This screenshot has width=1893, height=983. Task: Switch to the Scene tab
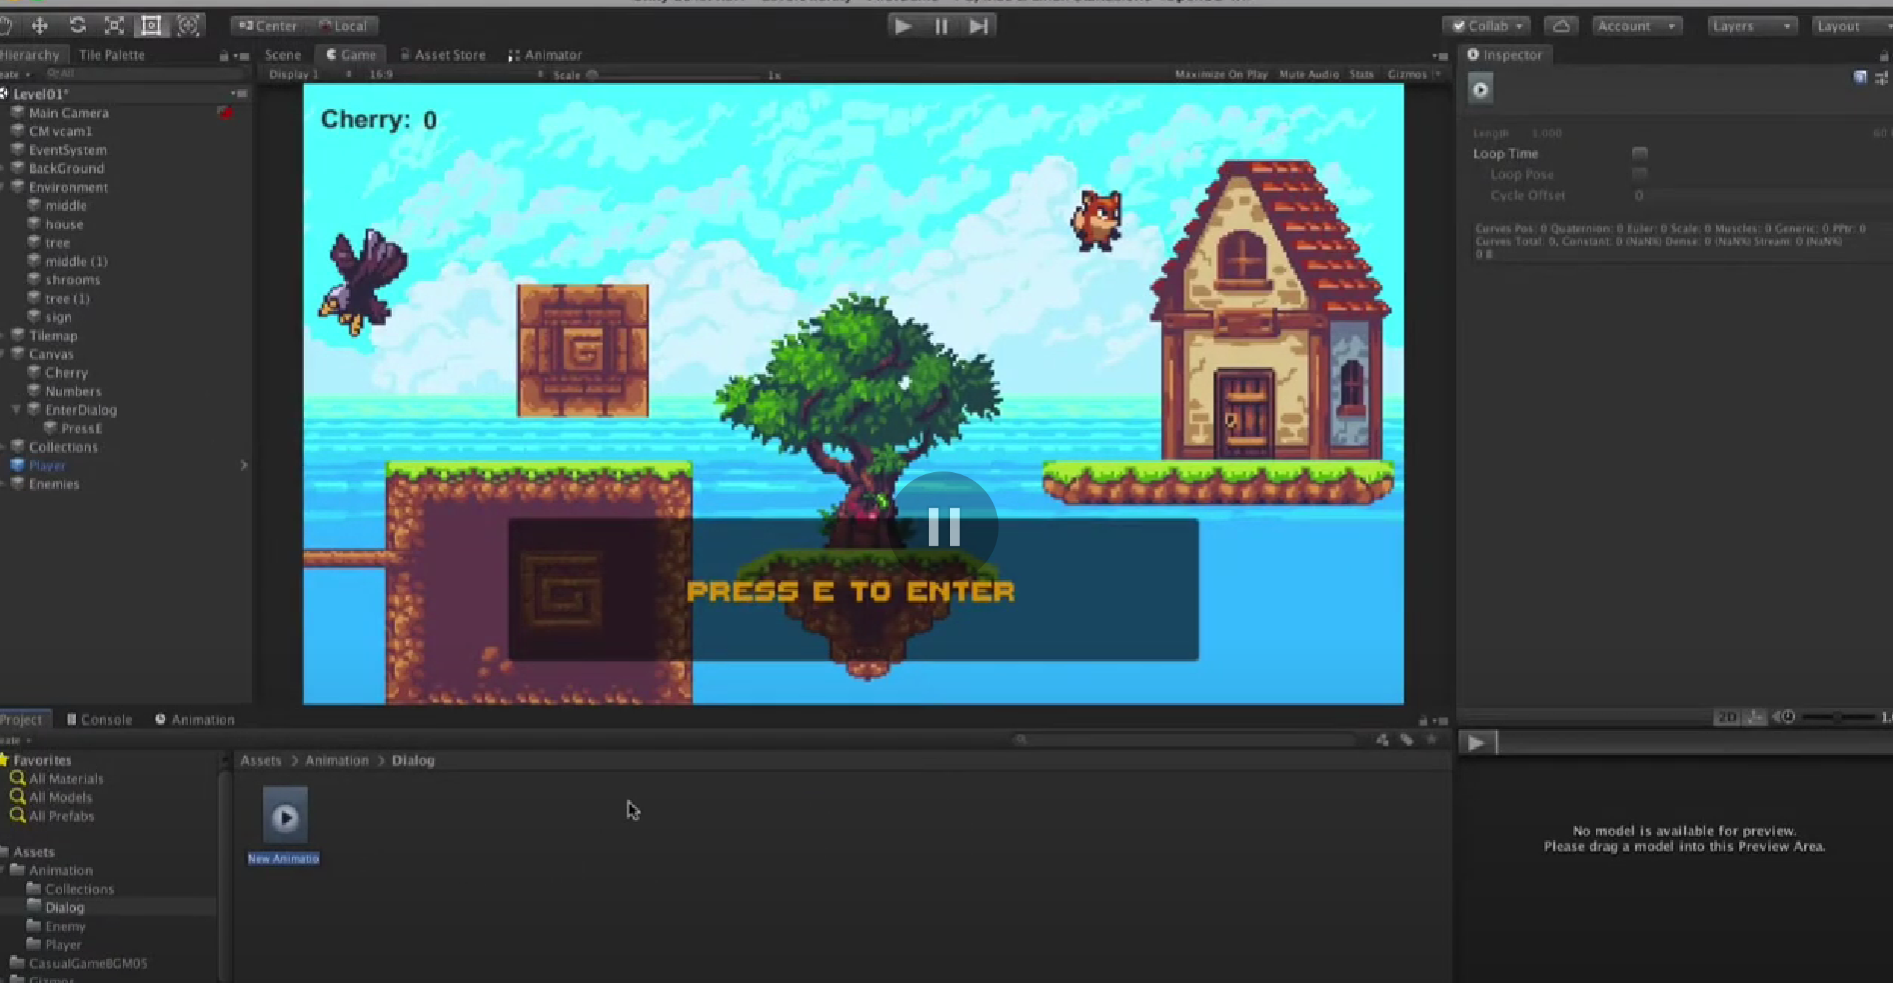pos(282,55)
